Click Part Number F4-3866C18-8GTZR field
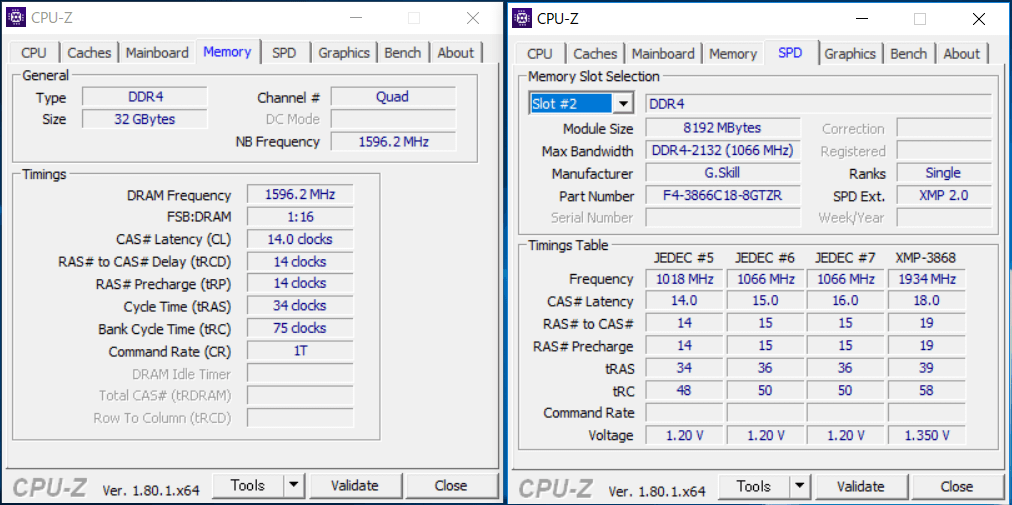The image size is (1012, 505). pyautogui.click(x=723, y=195)
